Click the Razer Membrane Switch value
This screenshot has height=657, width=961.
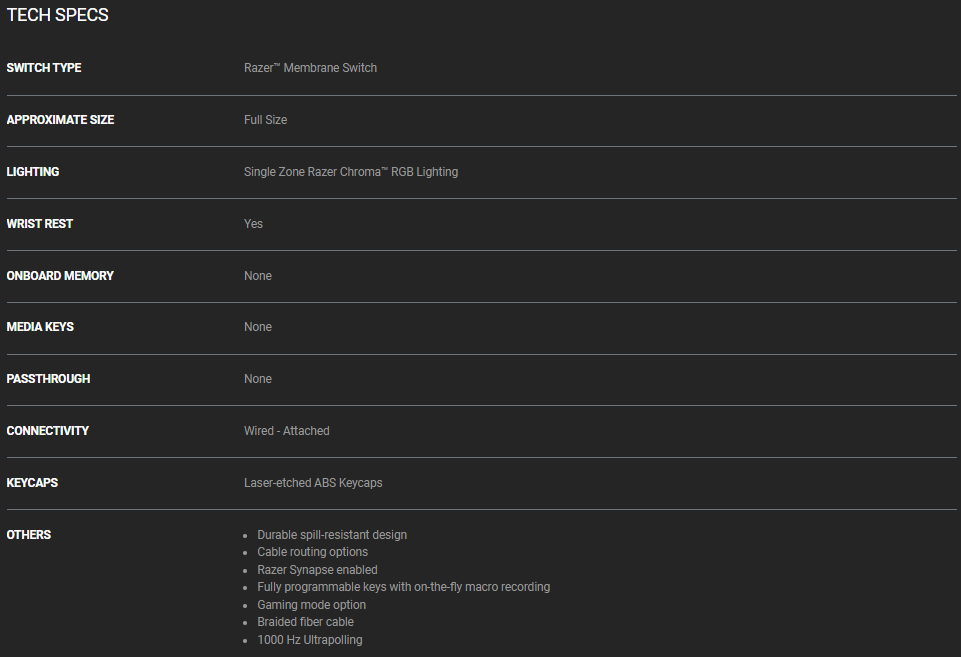310,68
